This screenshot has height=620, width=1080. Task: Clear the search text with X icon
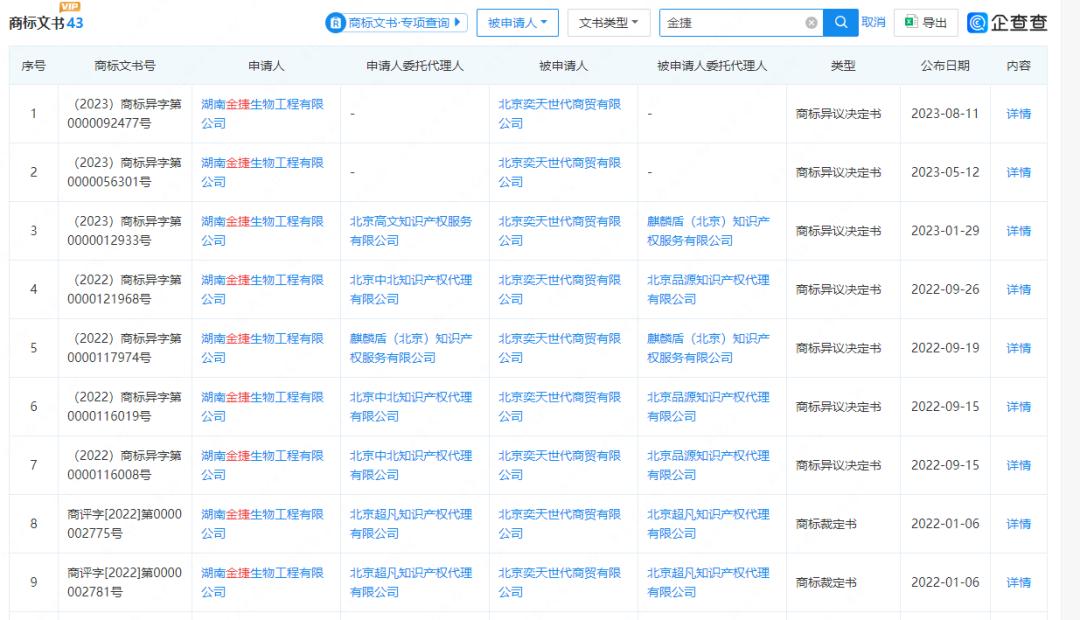[x=811, y=23]
